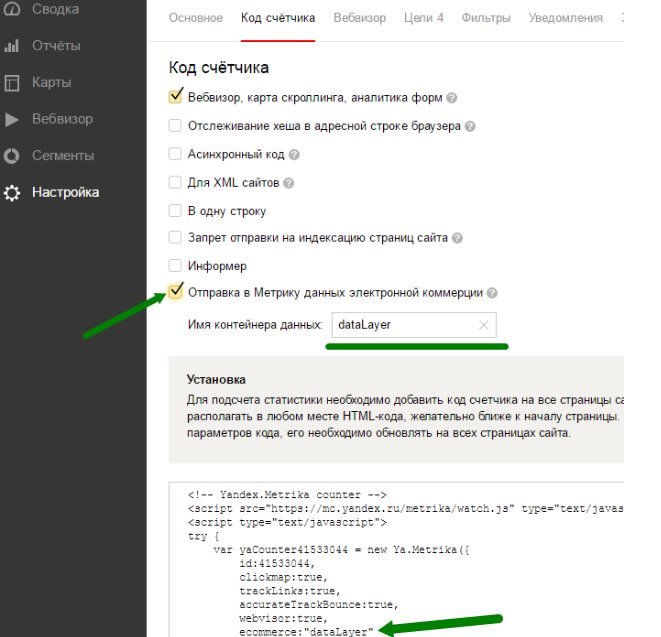Viewport: 661px width, 637px height.
Task: Click the script type="text/javascript" code line
Action: [287, 523]
